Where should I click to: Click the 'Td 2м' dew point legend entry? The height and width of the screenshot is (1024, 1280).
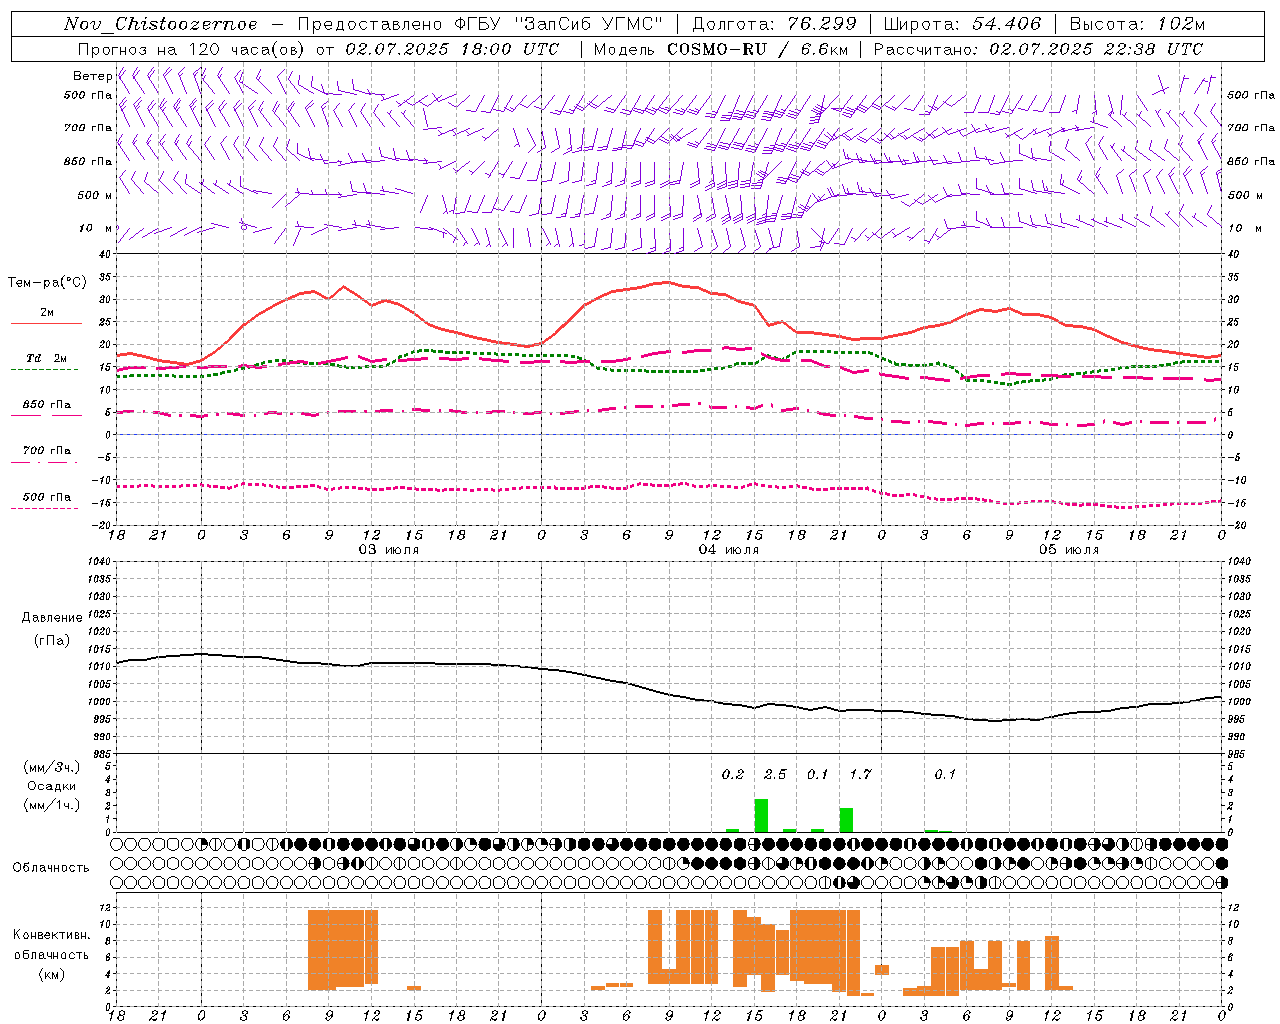coord(46,358)
